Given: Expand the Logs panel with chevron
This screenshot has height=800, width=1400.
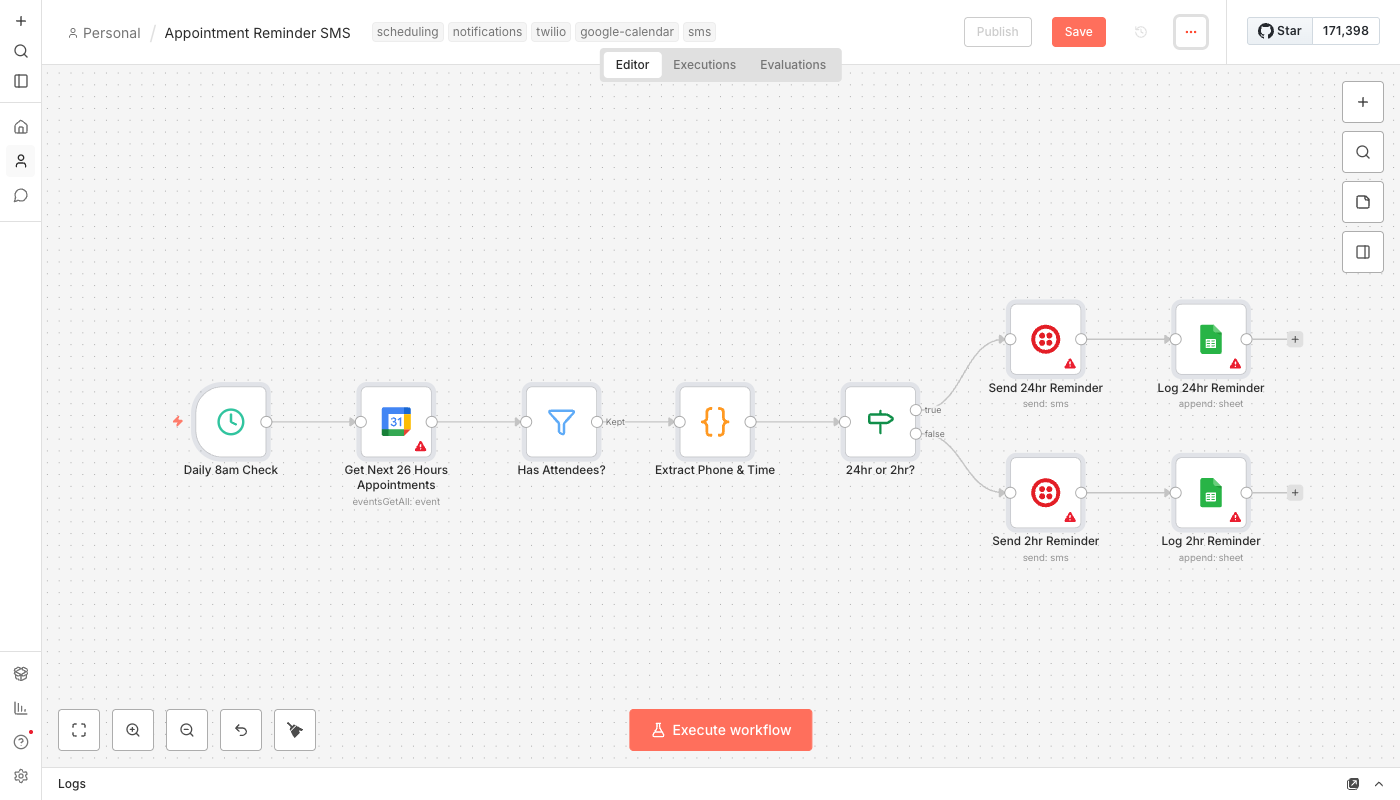Looking at the screenshot, I should coord(1379,784).
